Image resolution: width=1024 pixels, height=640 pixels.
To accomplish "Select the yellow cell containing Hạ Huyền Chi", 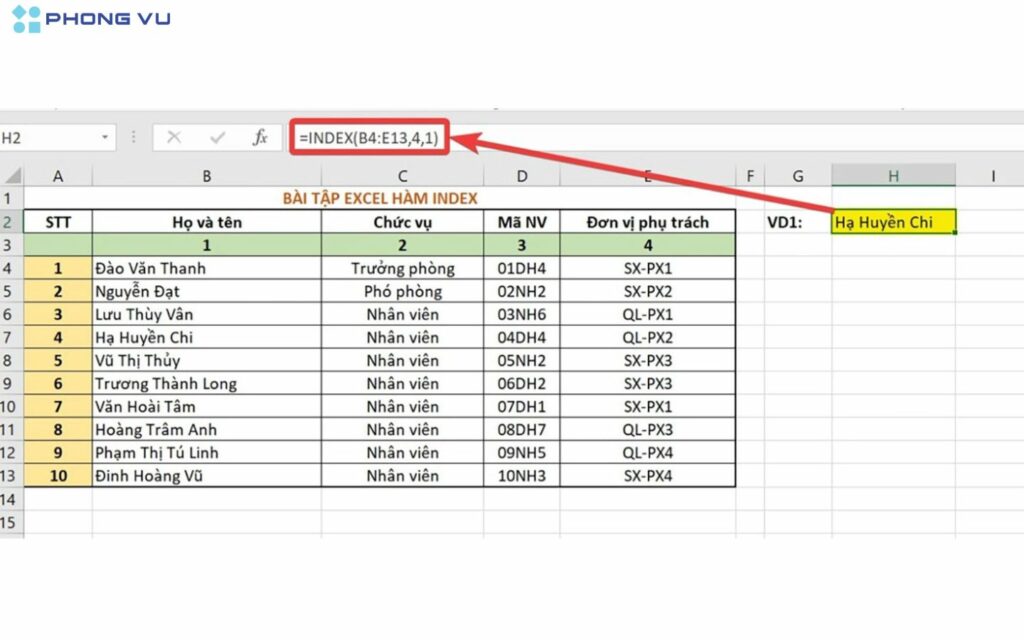I will (892, 222).
